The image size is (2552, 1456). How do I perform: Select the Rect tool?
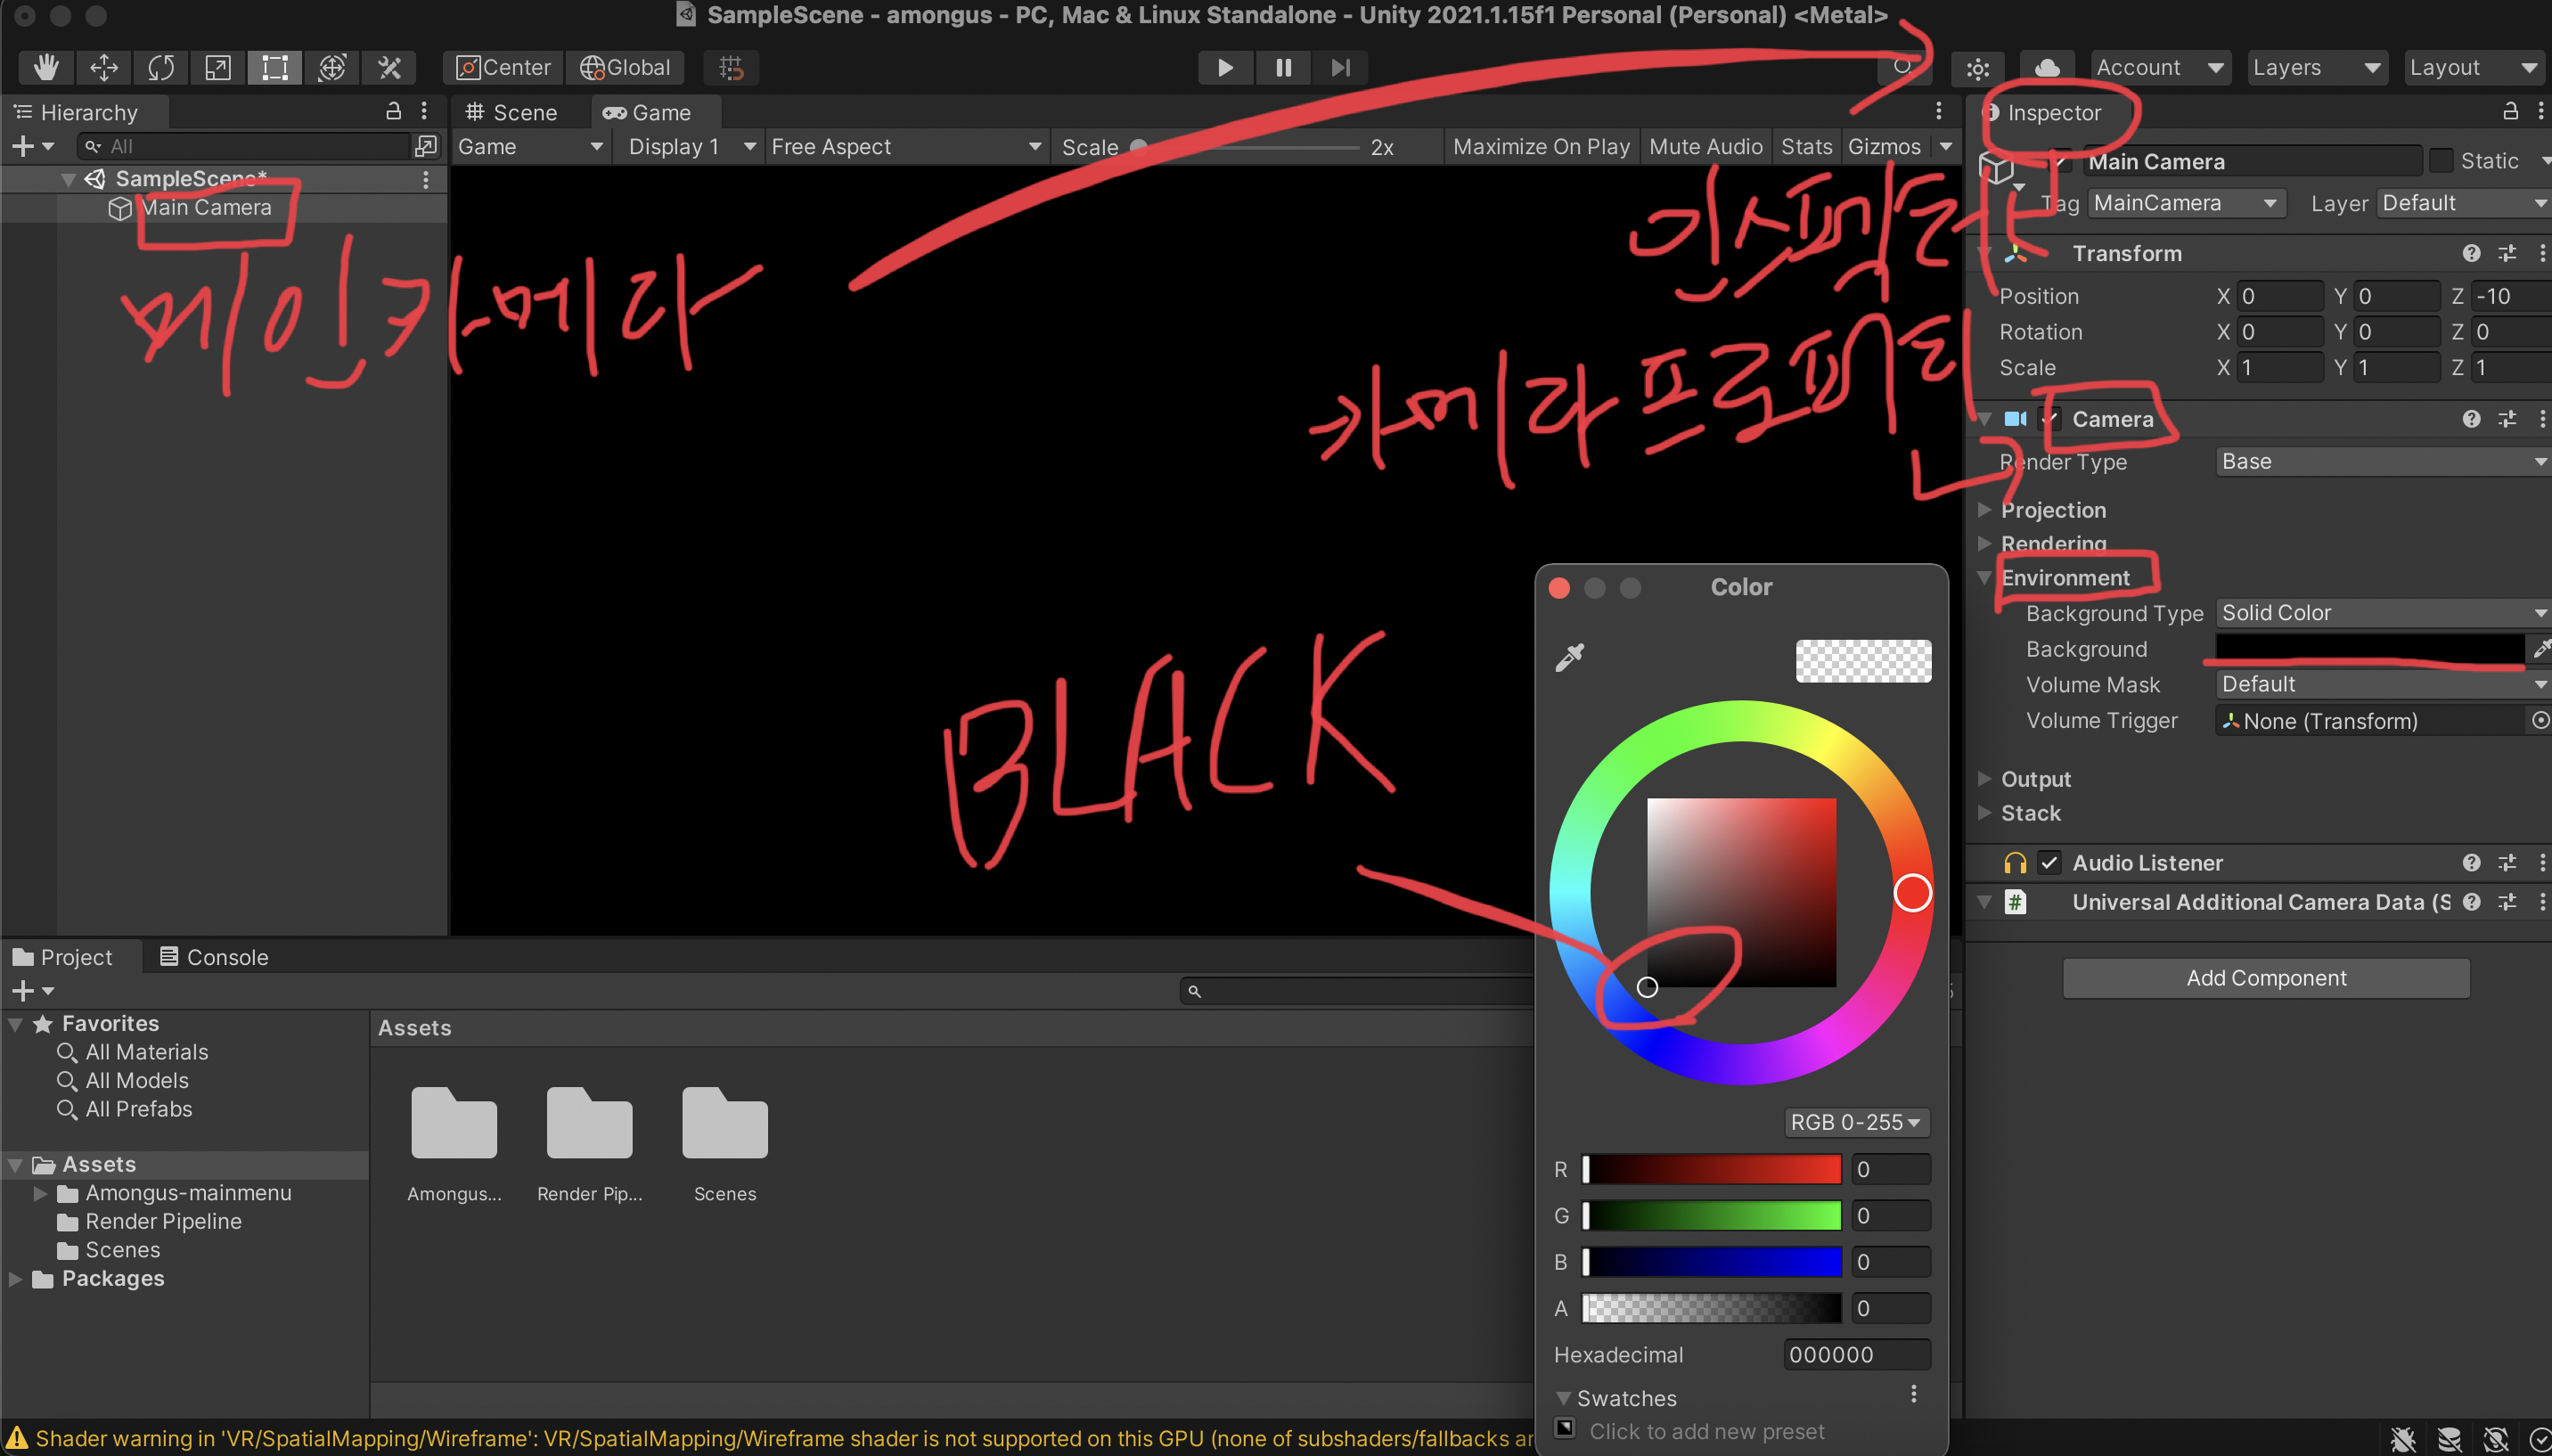click(x=274, y=67)
